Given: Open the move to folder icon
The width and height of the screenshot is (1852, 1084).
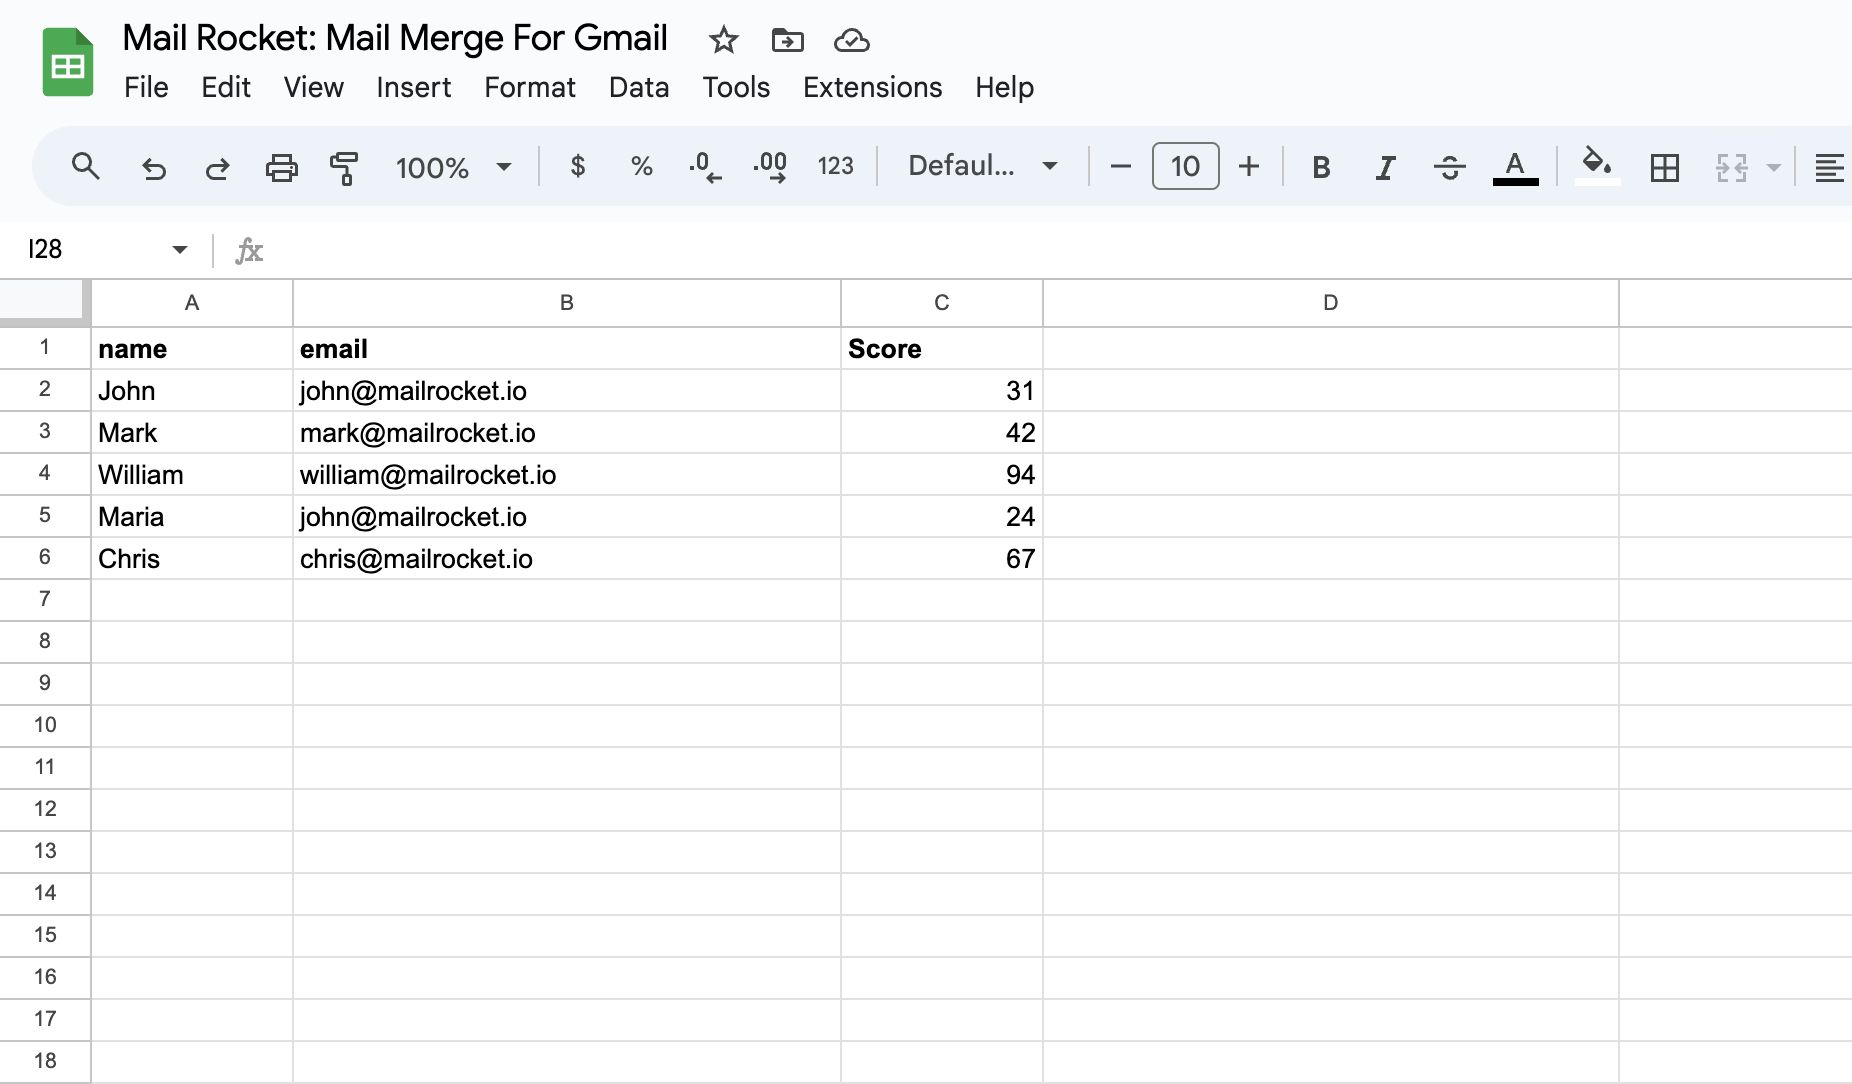Looking at the screenshot, I should point(787,40).
